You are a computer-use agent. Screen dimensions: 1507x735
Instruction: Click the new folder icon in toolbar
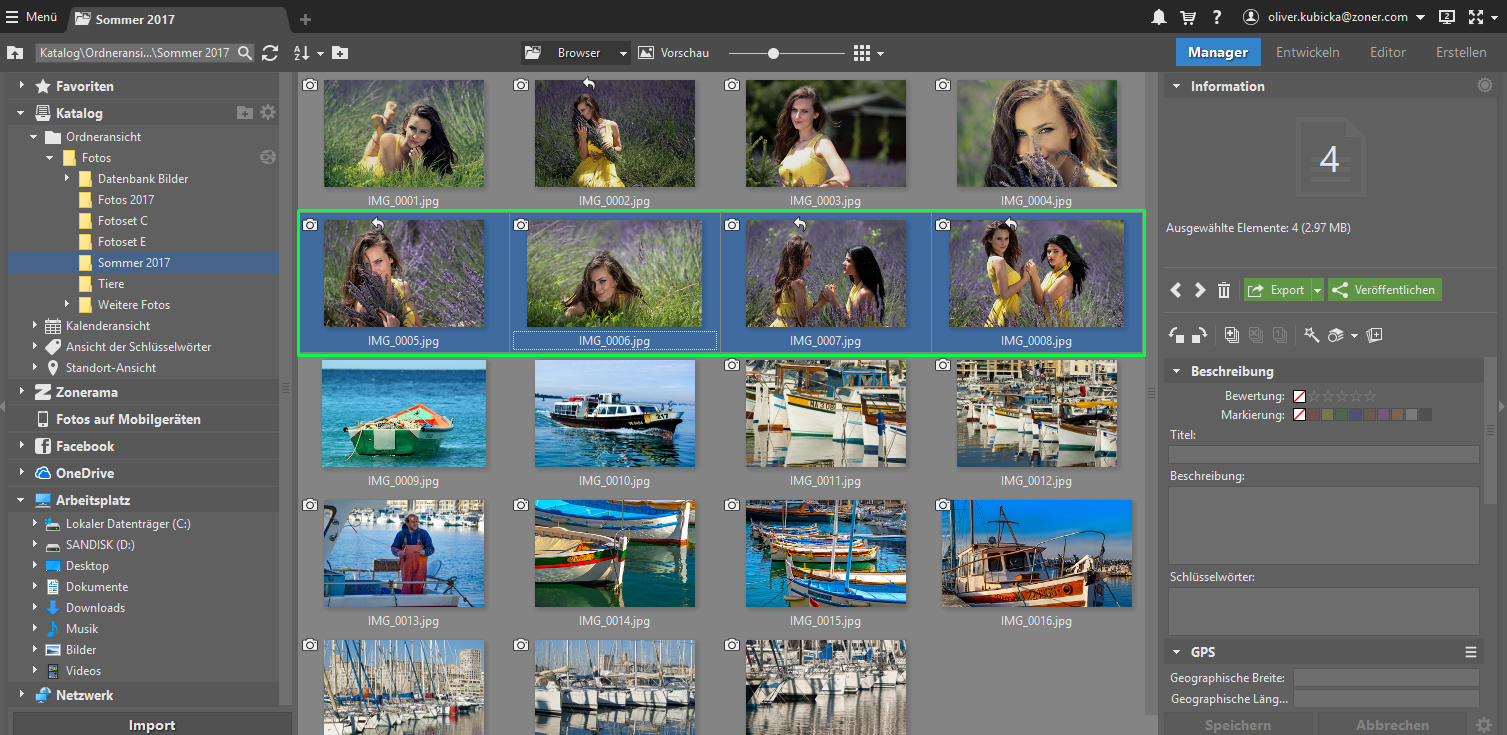[x=340, y=53]
